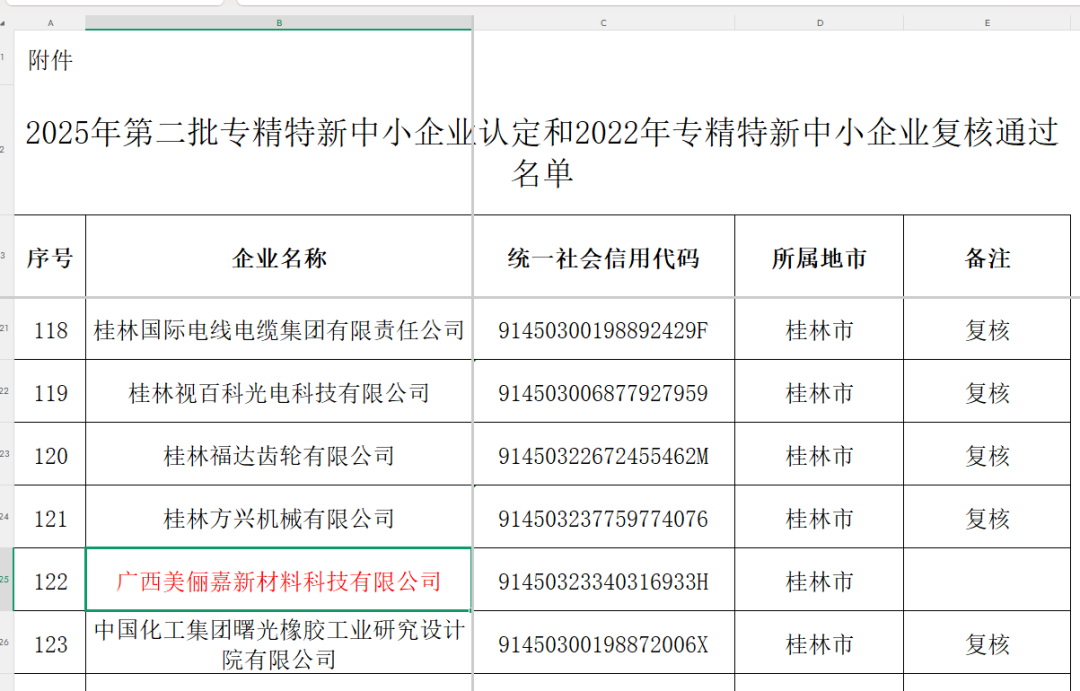
Task: Select the credit code 91450300198892429F cell
Action: [603, 330]
